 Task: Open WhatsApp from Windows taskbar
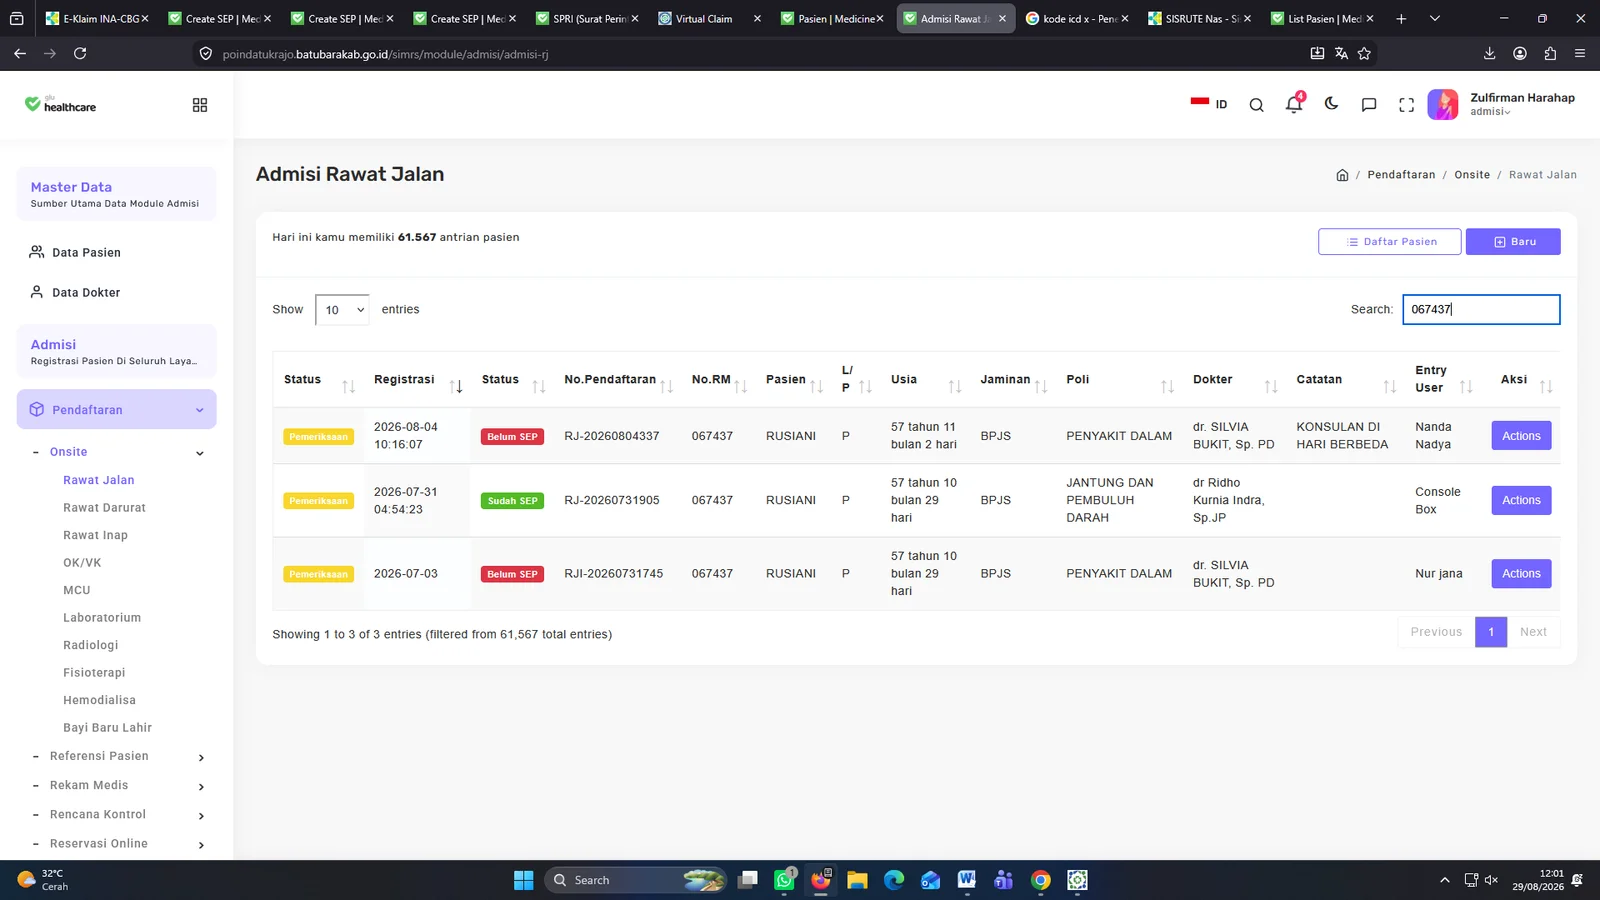[x=785, y=880]
